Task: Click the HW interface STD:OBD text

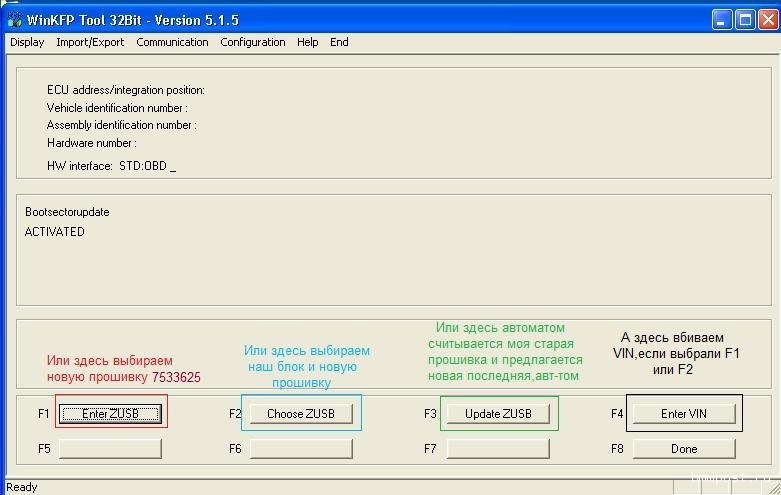Action: point(110,166)
